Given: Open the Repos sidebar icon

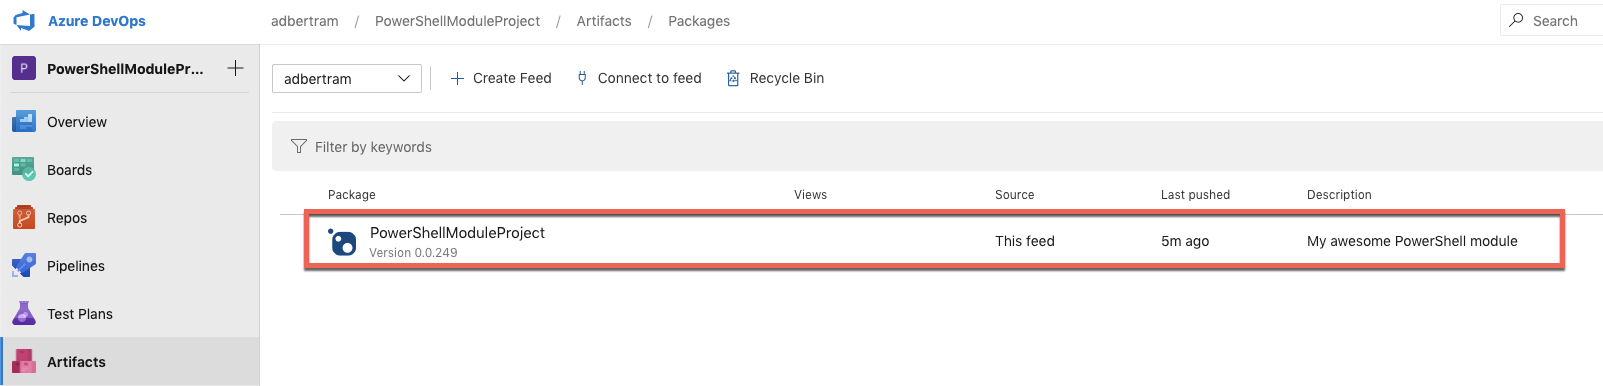Looking at the screenshot, I should tap(24, 218).
